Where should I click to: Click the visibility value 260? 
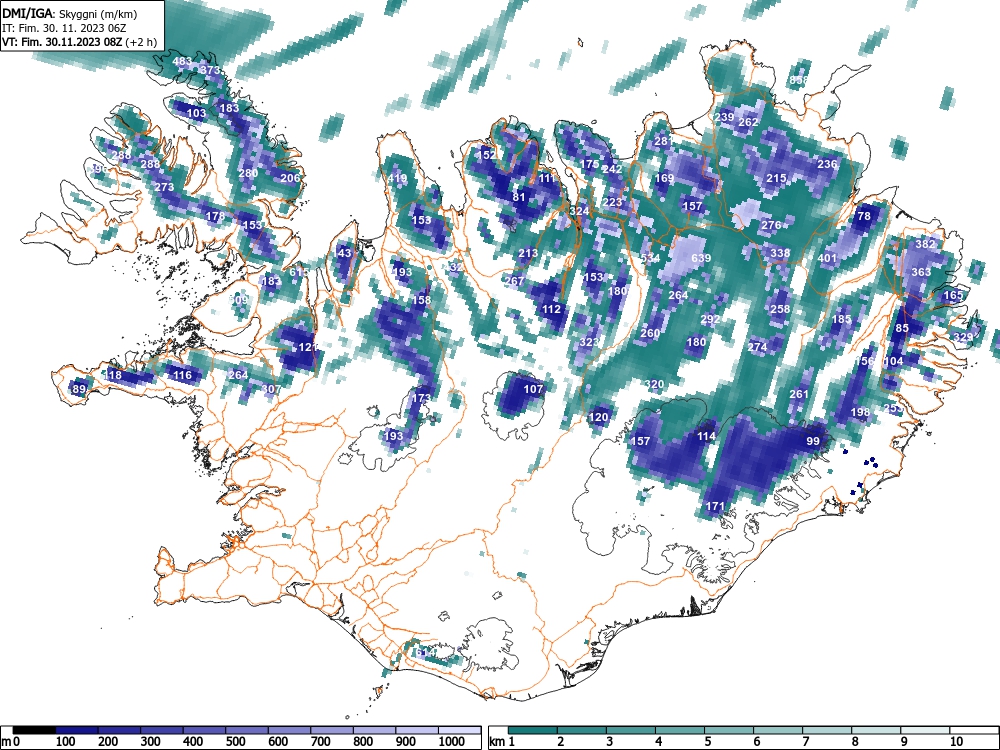pos(650,333)
